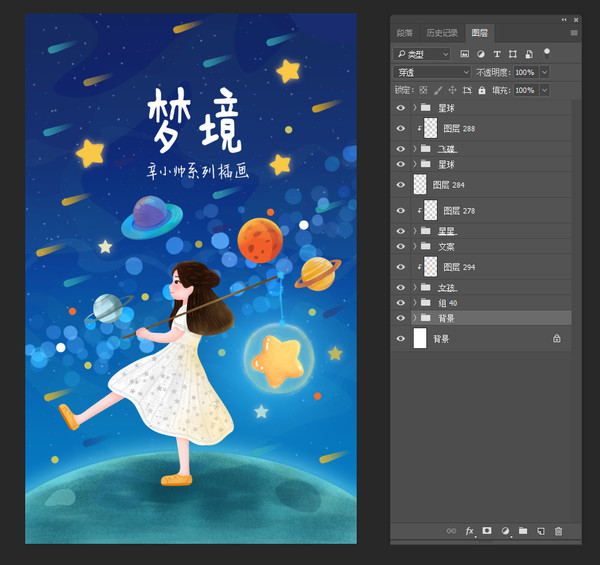Screen dimensions: 600x565
Task: Click lock position move icon
Action: (x=452, y=90)
